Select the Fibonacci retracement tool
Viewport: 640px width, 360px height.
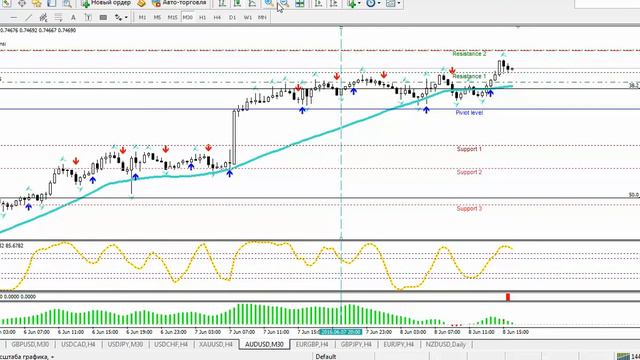[58, 18]
